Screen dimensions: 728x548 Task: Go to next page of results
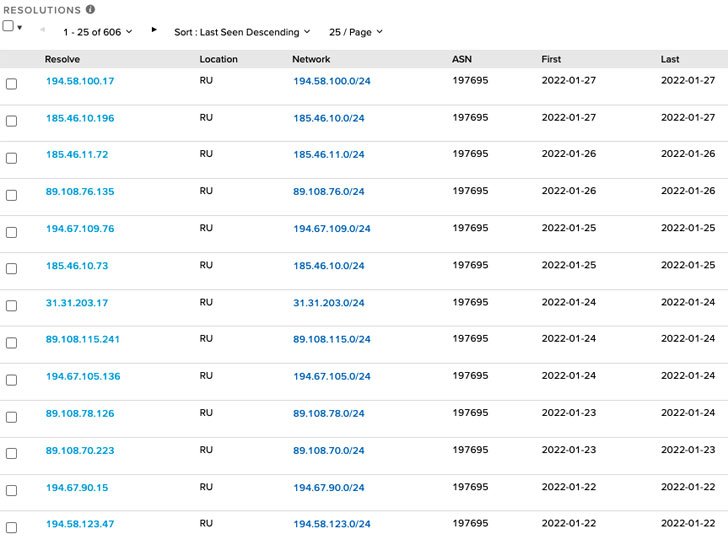click(x=154, y=30)
